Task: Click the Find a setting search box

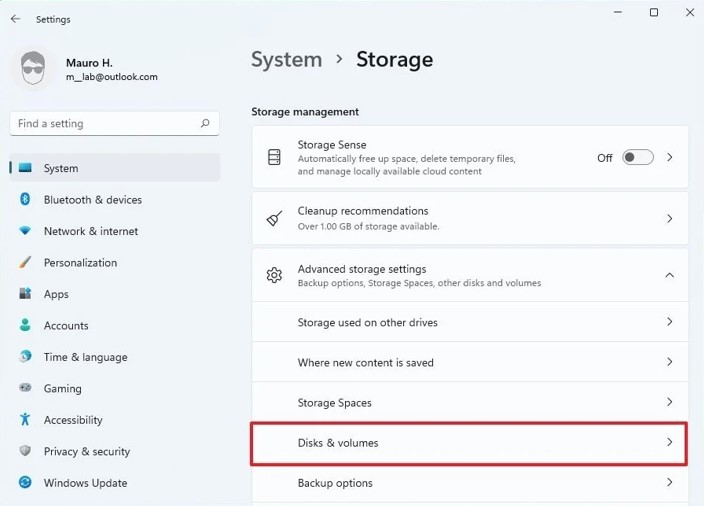Action: [x=114, y=123]
